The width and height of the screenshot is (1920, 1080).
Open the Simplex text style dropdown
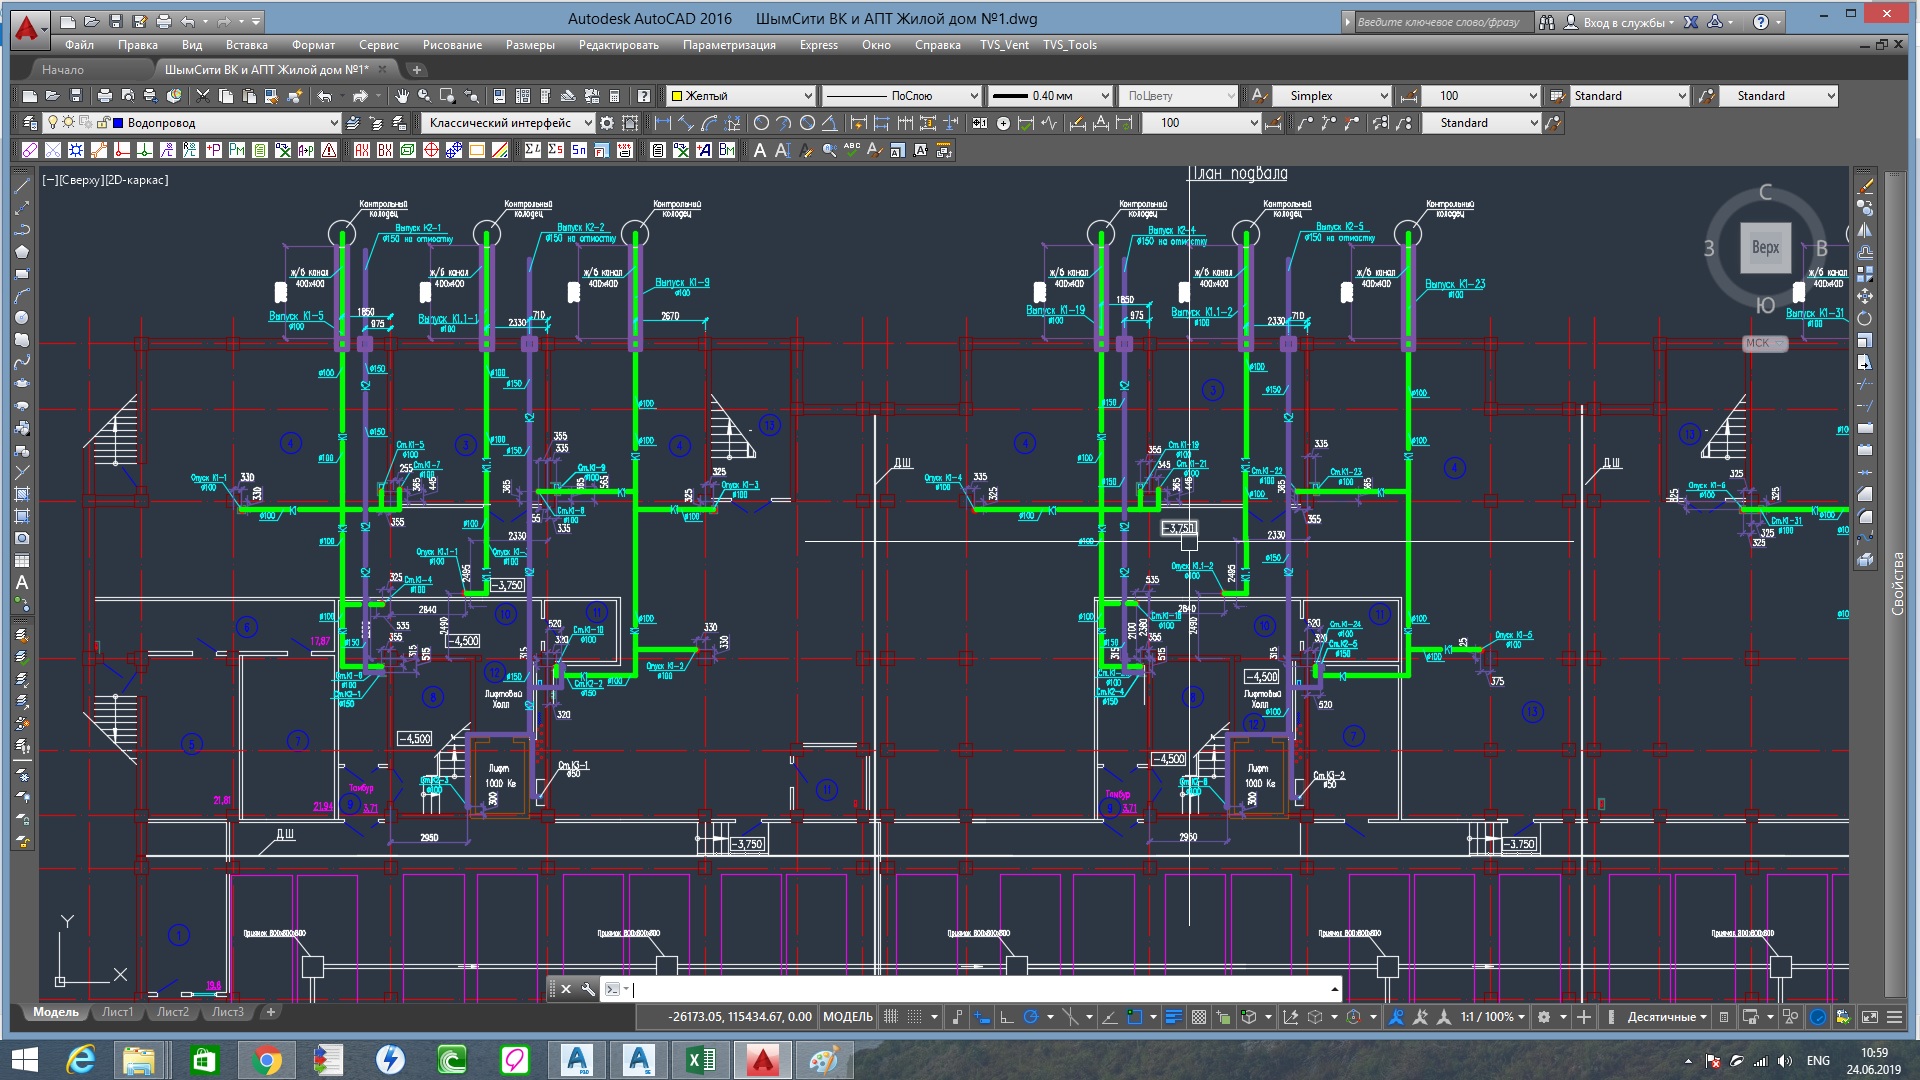pos(1332,96)
